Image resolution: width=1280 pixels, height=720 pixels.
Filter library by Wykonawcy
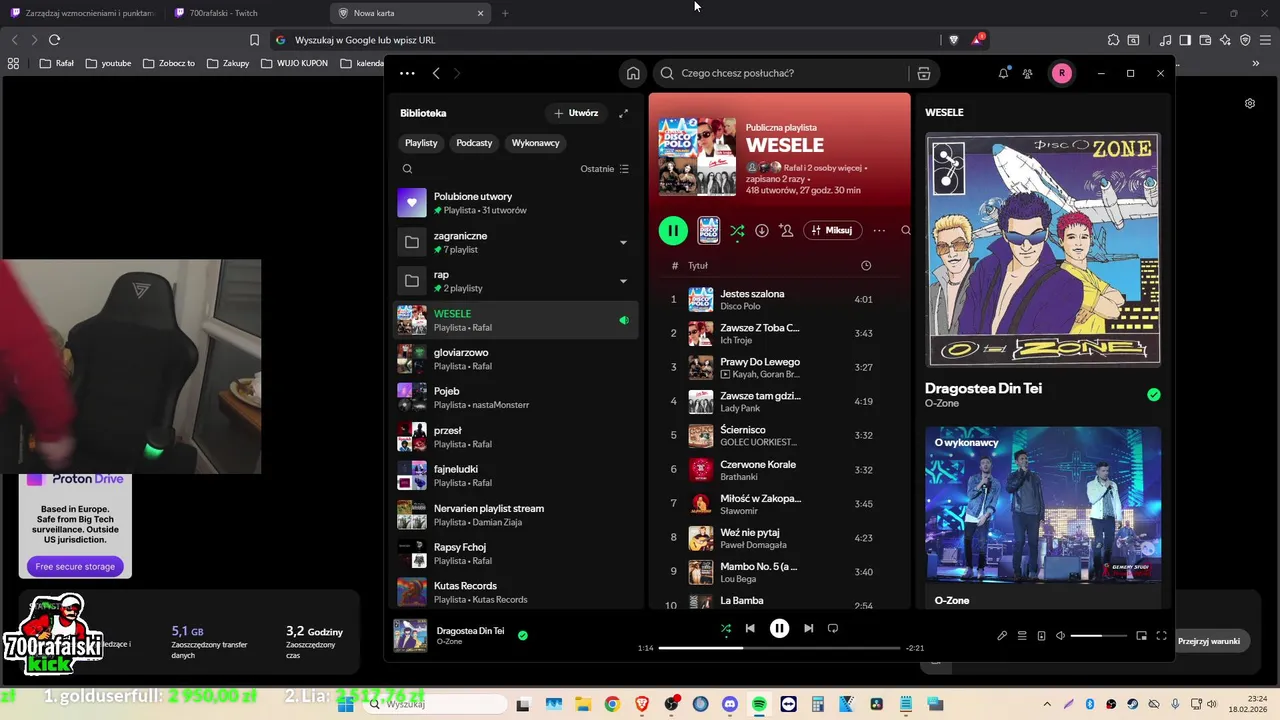coord(535,143)
